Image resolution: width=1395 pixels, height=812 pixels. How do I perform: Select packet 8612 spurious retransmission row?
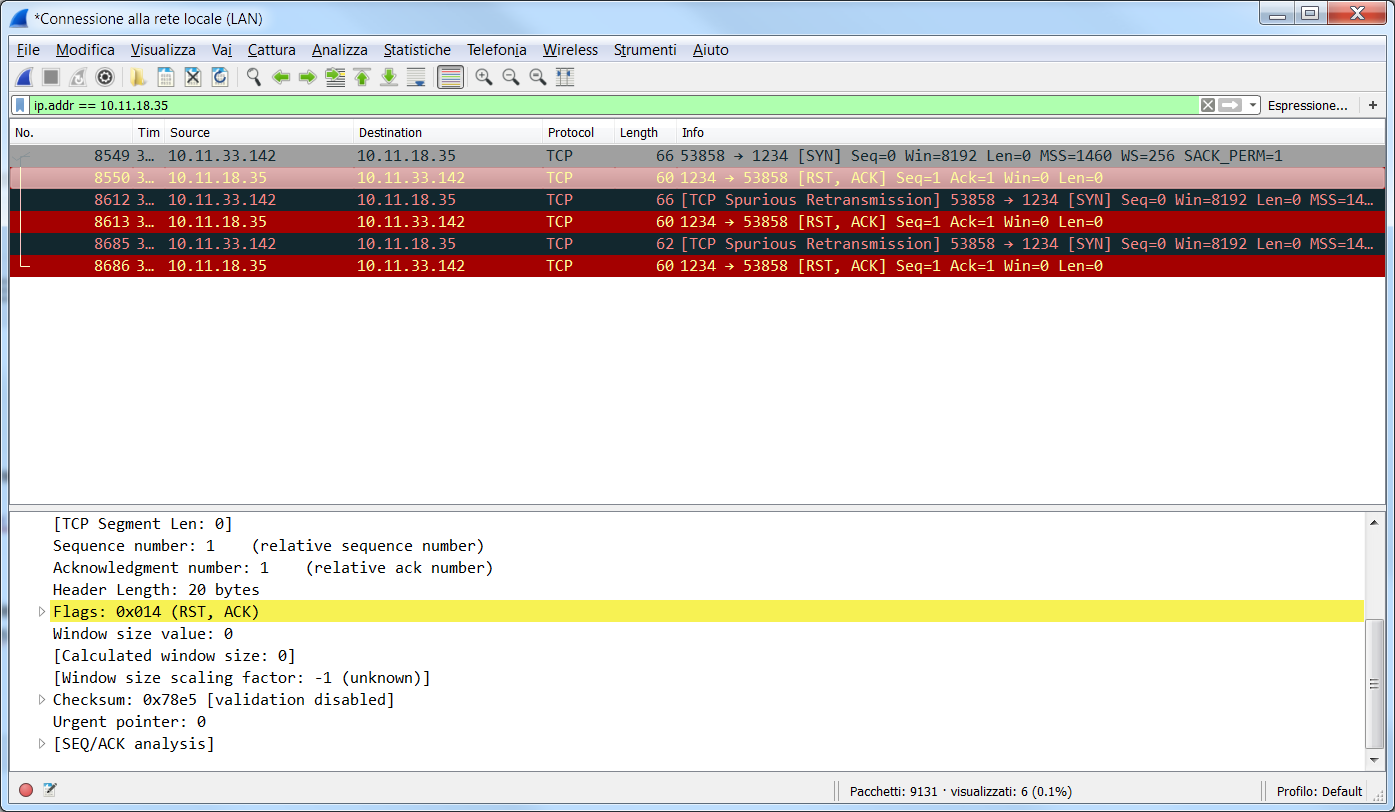(x=697, y=200)
